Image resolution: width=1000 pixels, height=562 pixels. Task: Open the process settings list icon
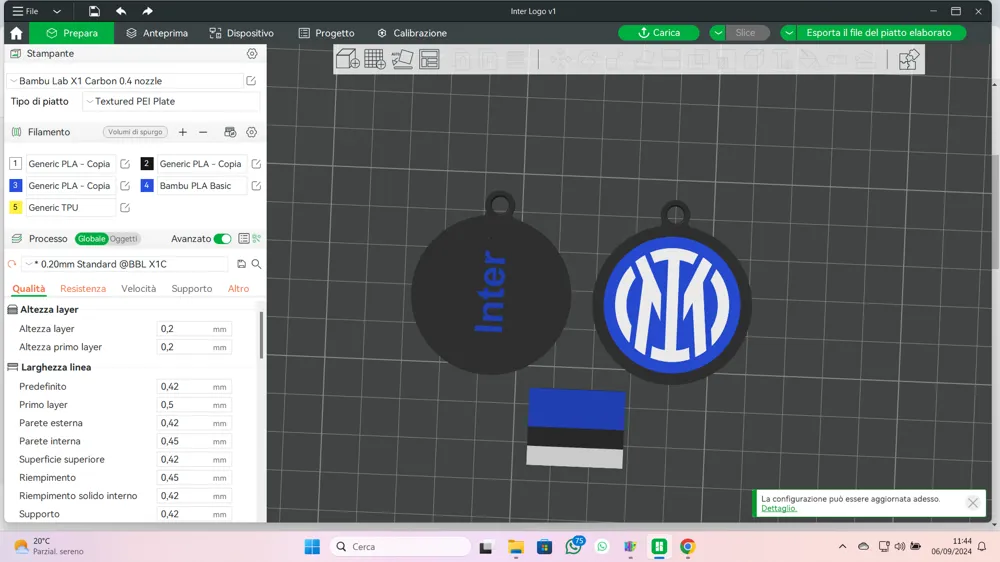pos(244,239)
